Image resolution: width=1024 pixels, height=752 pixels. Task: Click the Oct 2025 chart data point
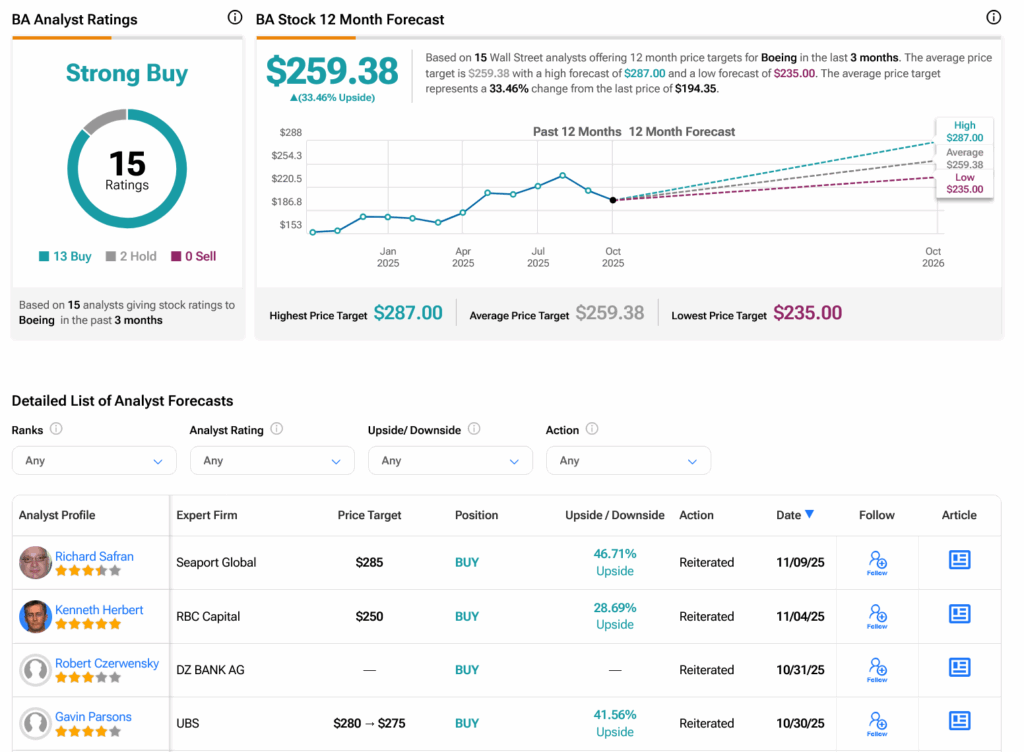(x=613, y=200)
